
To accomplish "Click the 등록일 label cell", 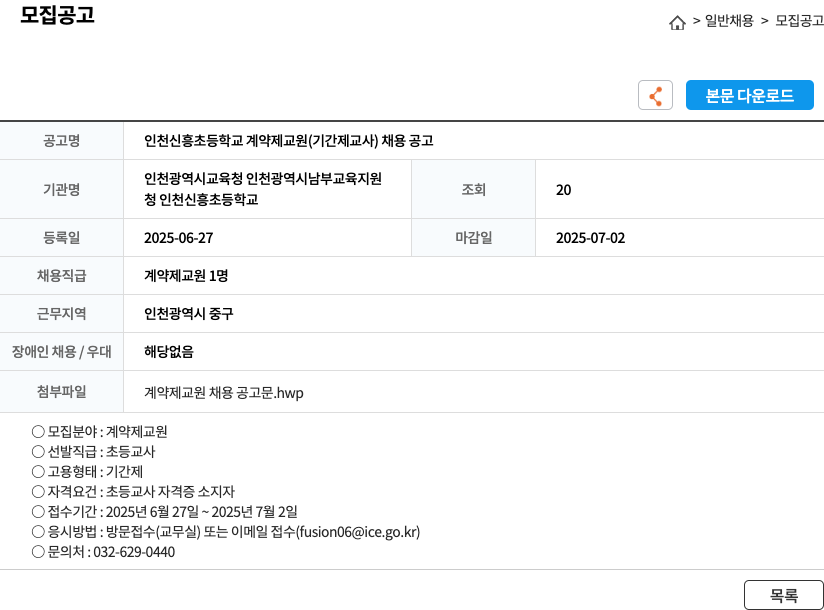I will click(61, 237).
